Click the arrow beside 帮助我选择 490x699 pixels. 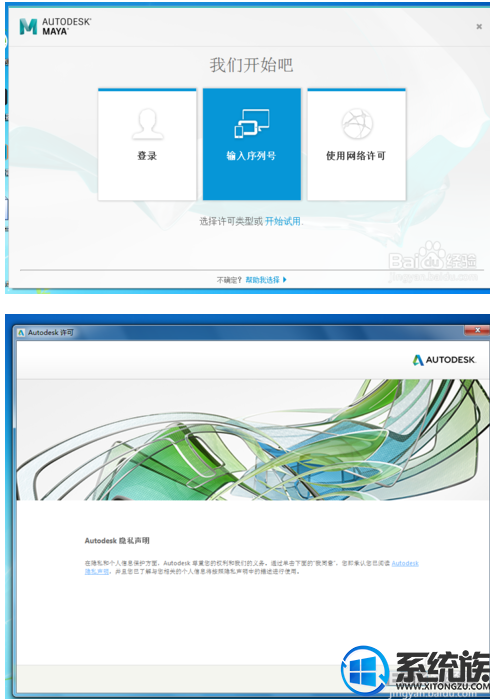[284, 280]
